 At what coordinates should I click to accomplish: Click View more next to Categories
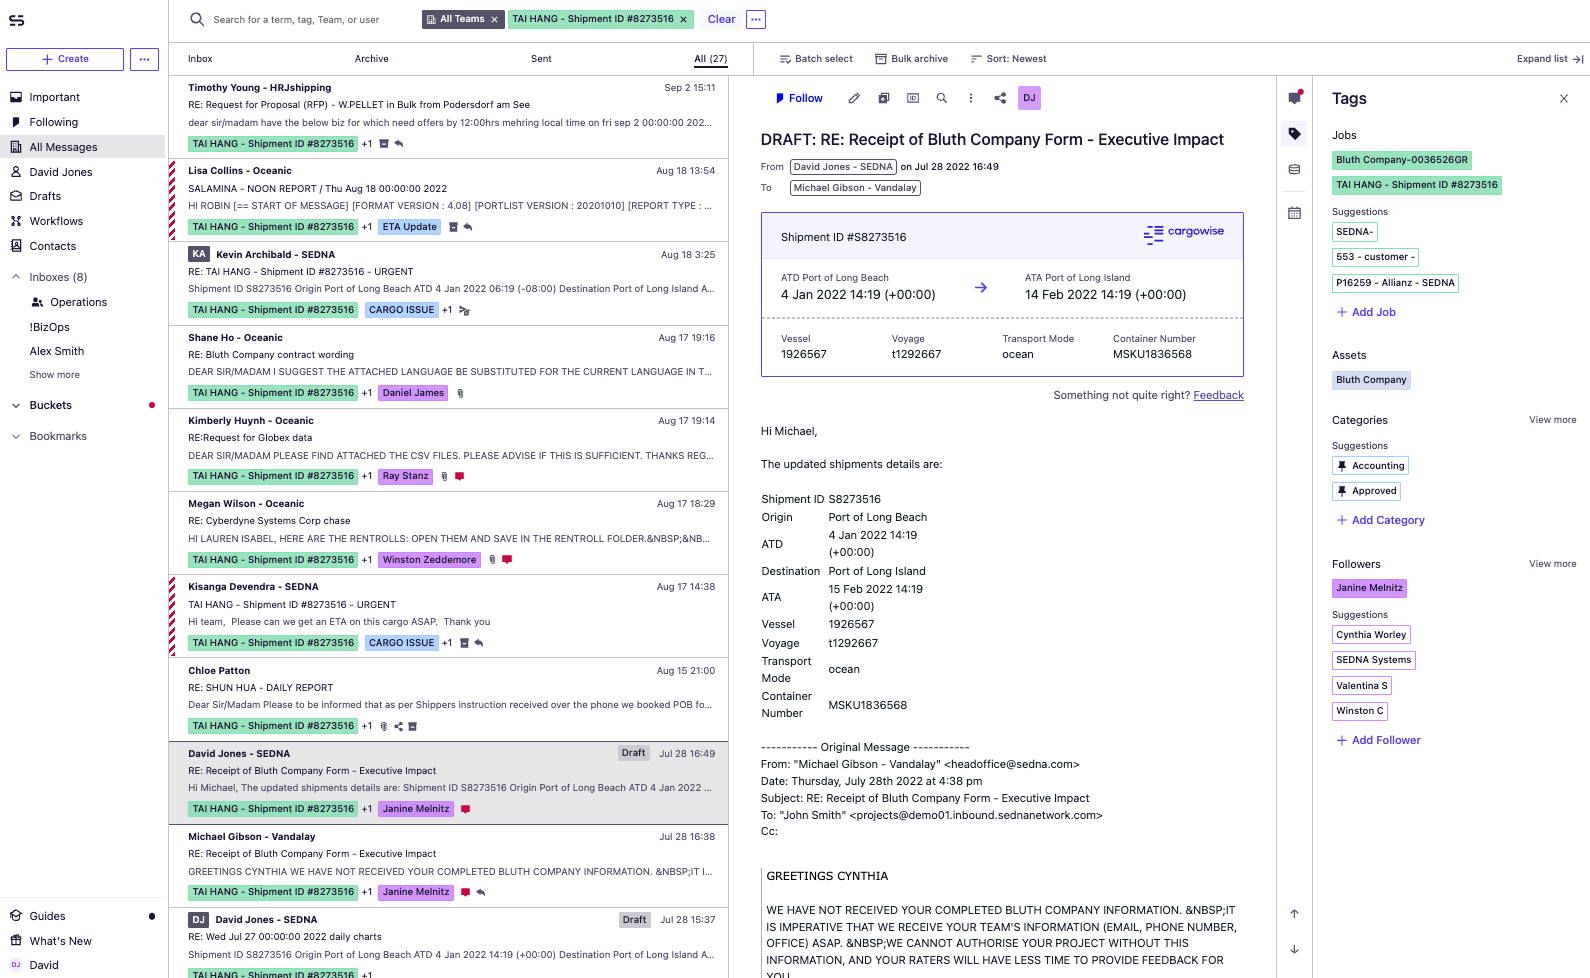click(x=1552, y=420)
